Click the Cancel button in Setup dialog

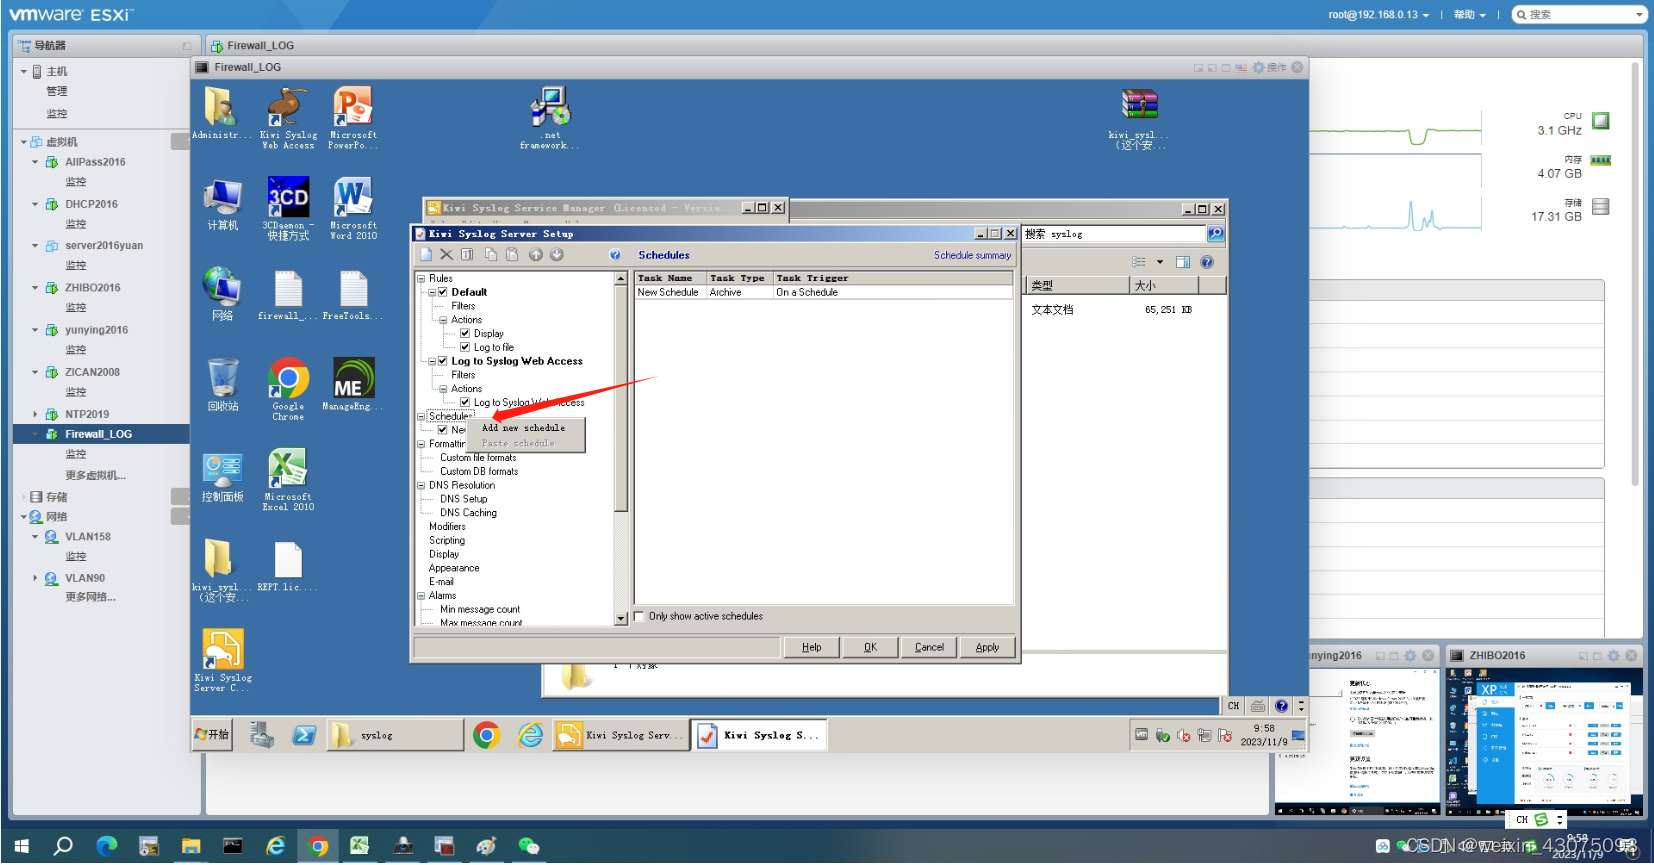point(929,647)
